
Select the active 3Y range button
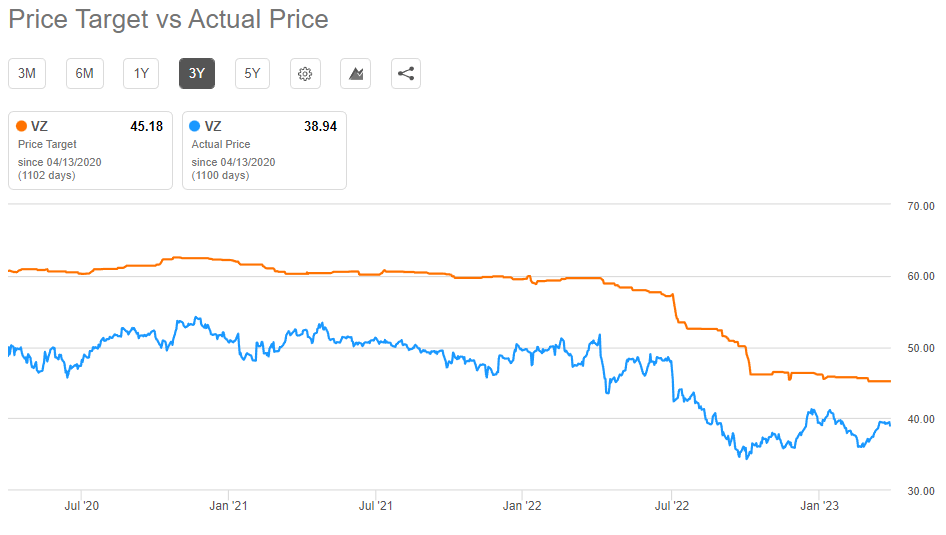197,73
